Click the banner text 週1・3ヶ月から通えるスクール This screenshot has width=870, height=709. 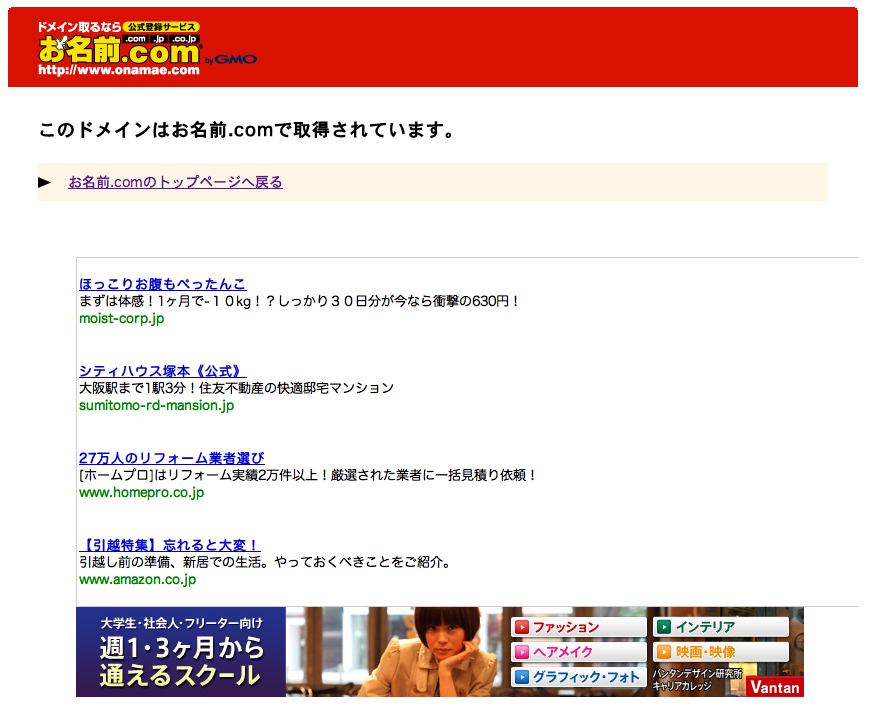click(180, 661)
